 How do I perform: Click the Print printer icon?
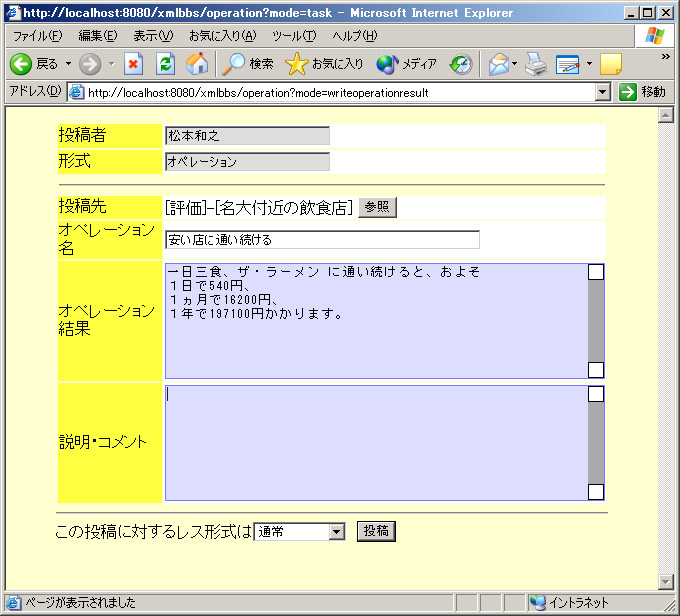pos(536,64)
